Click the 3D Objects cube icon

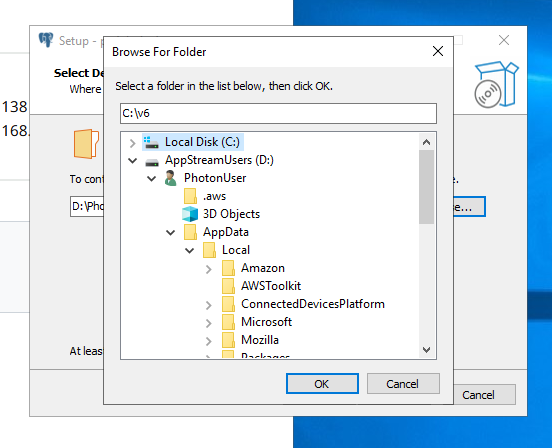click(x=190, y=214)
